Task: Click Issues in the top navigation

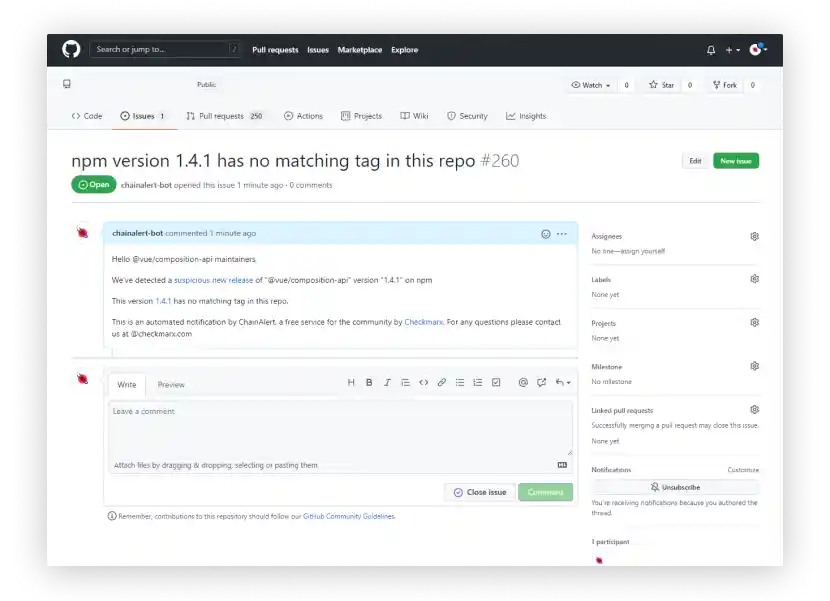Action: point(318,50)
